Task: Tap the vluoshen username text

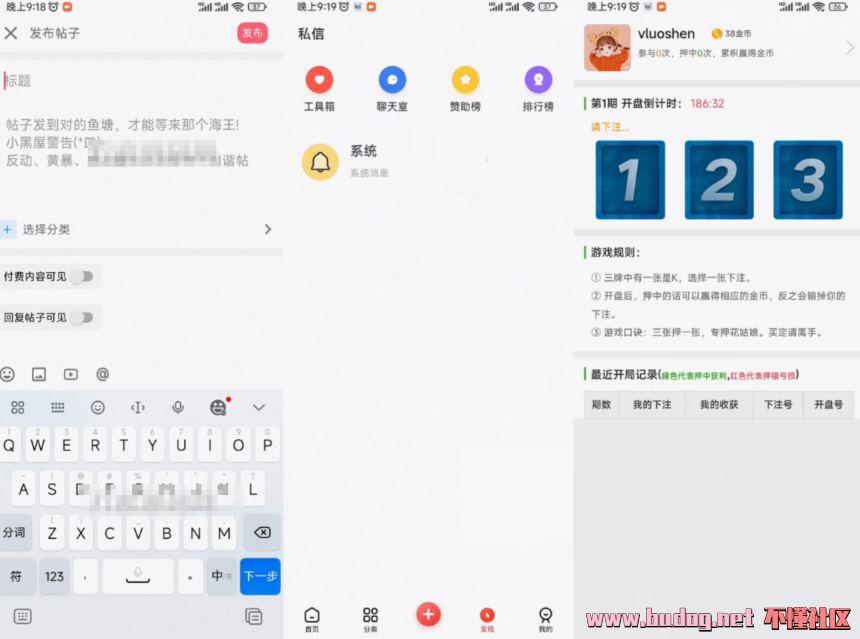Action: 666,33
